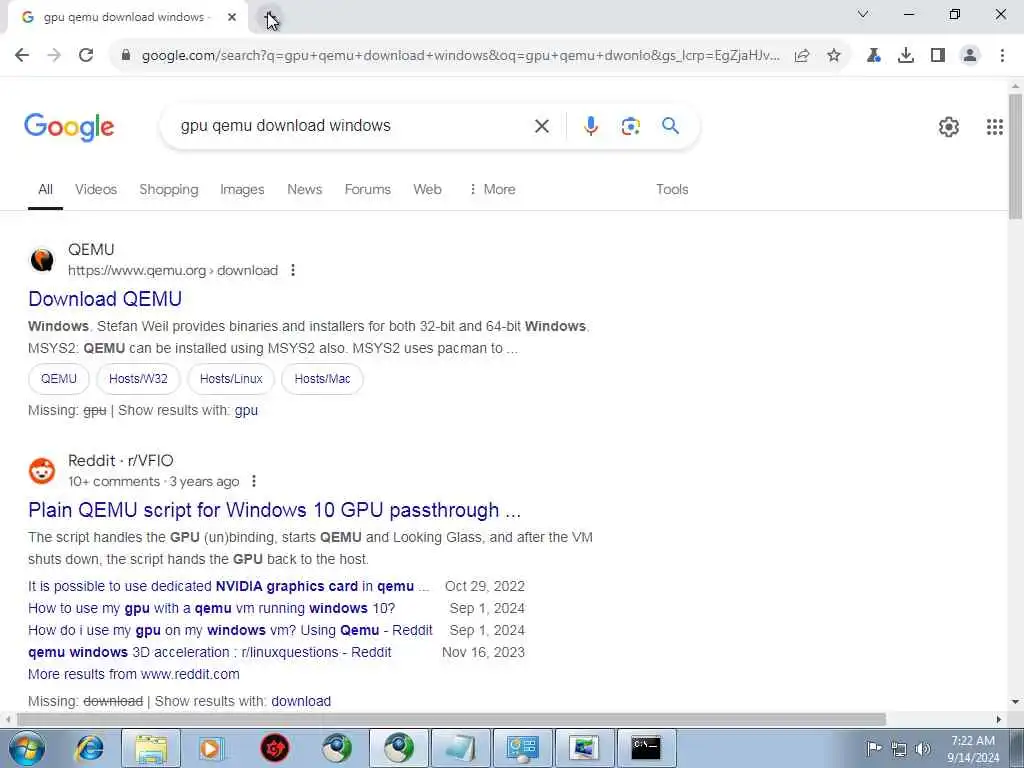Viewport: 1024px width, 768px height.
Task: Click the Reddit favicon
Action: 42,471
